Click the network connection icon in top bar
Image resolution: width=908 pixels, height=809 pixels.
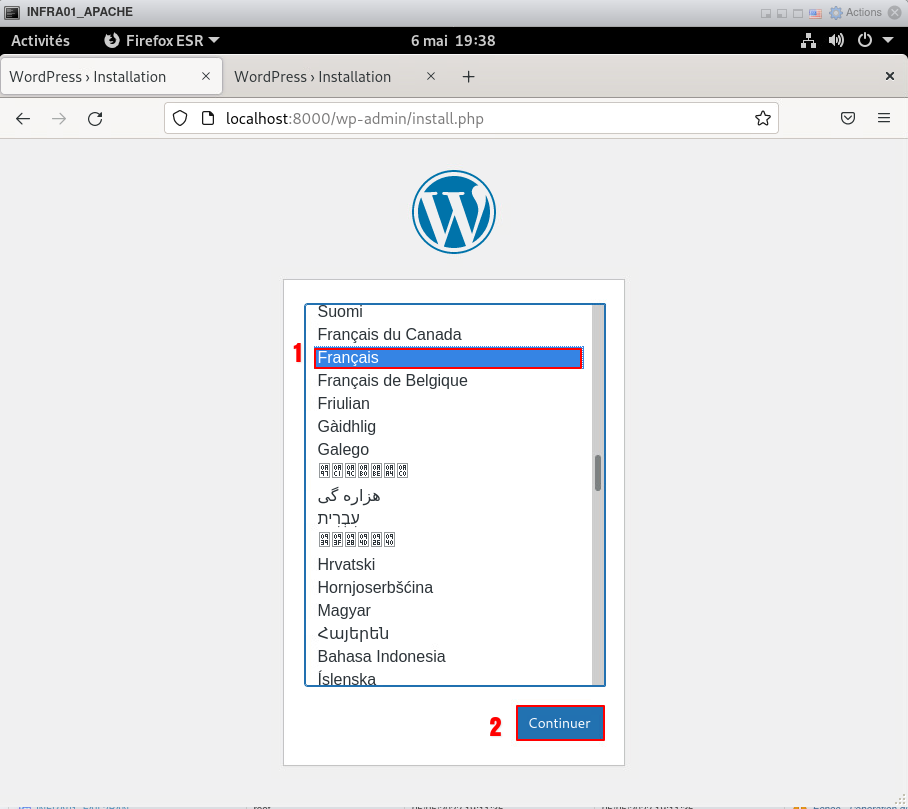(809, 41)
